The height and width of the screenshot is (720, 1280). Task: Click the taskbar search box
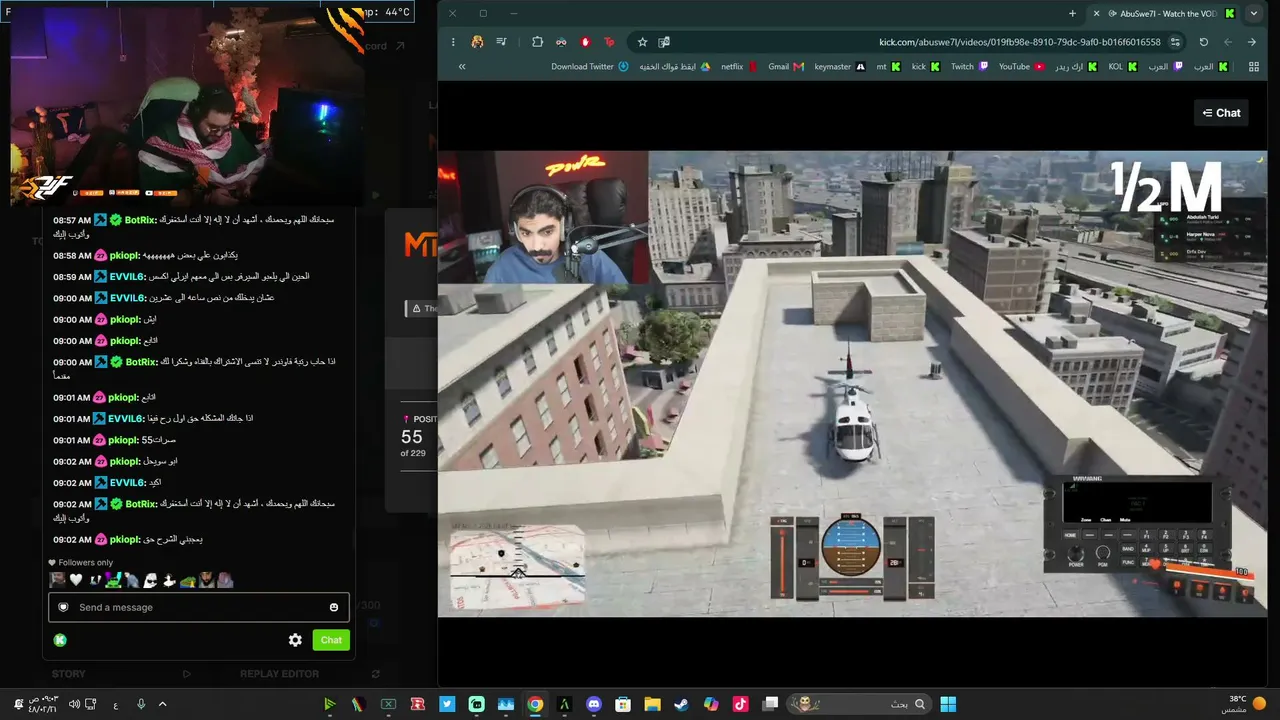[x=858, y=704]
